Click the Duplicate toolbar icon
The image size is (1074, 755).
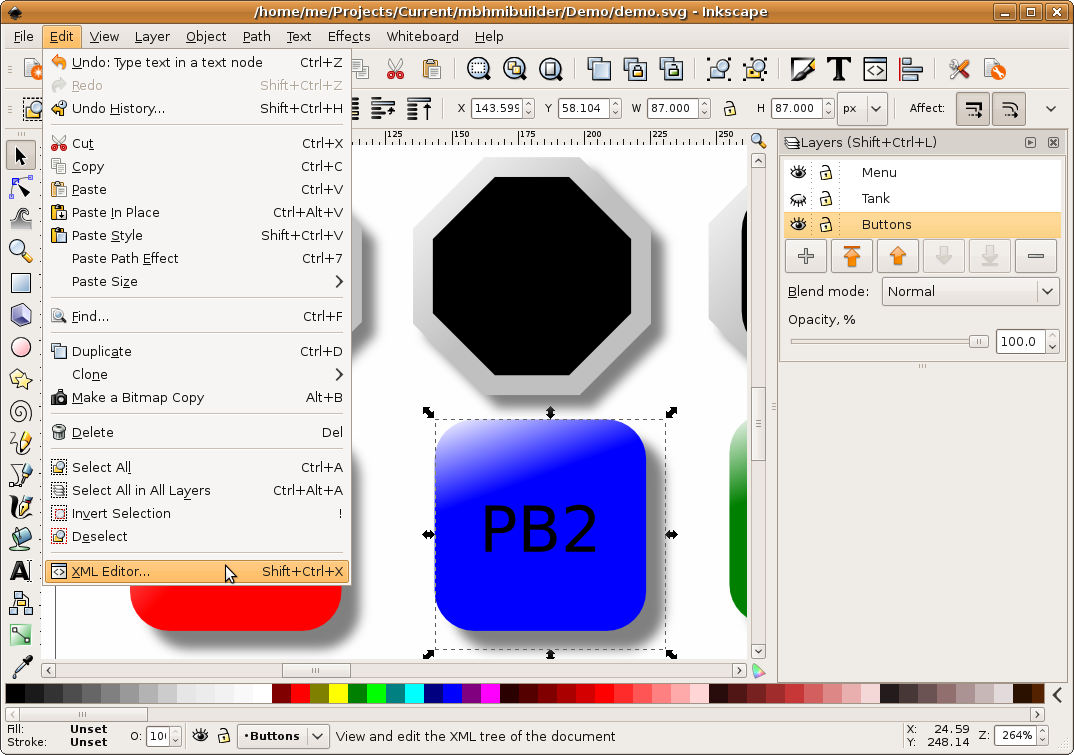(599, 69)
